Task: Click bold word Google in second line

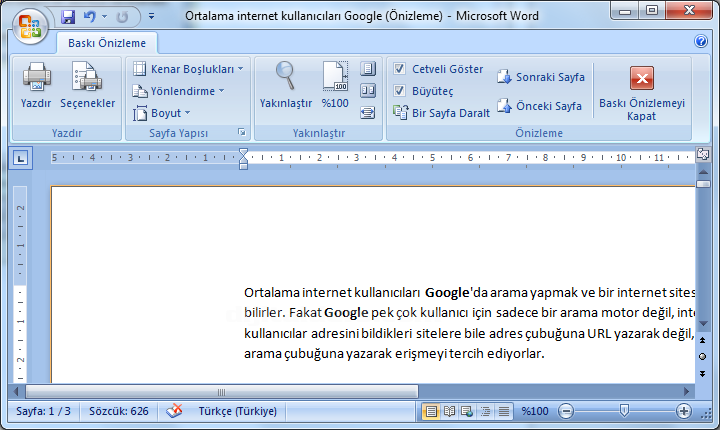Action: coord(346,313)
